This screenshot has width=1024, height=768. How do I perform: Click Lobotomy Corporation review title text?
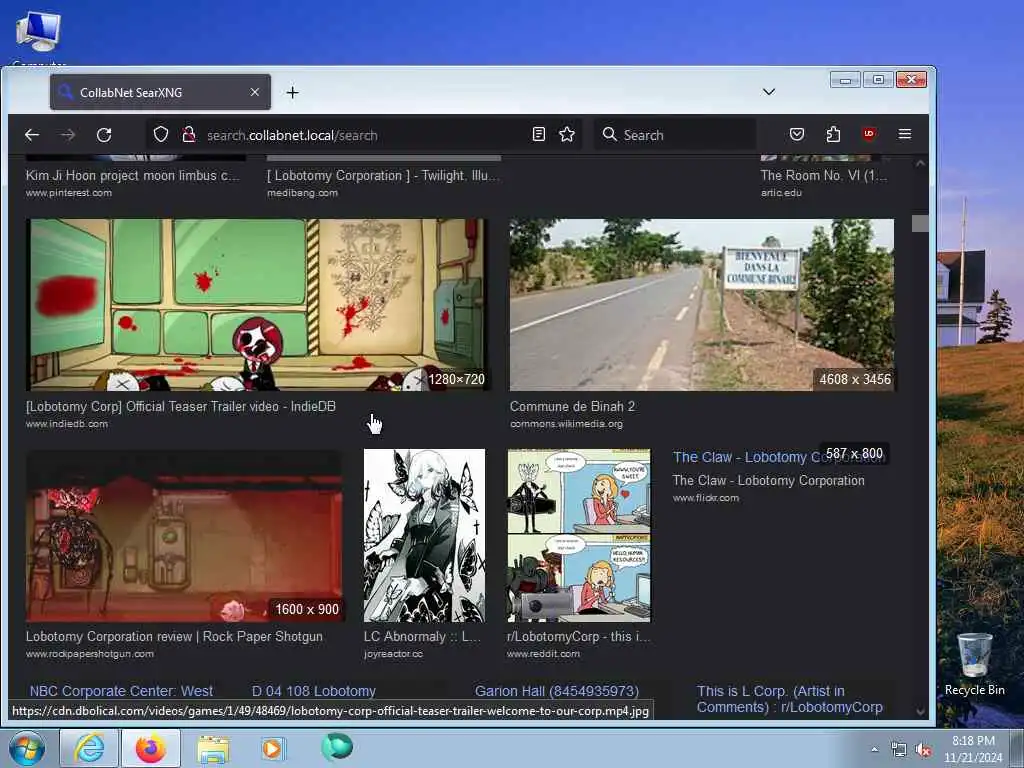pos(174,636)
